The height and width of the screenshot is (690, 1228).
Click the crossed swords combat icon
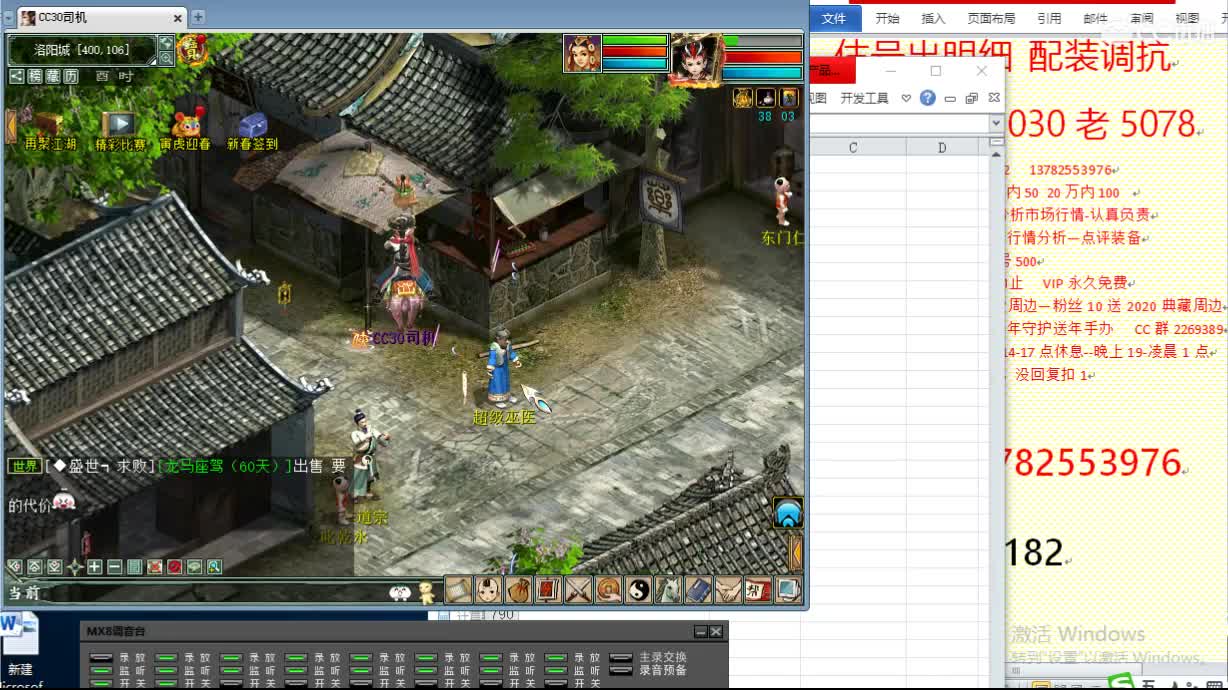coord(578,590)
